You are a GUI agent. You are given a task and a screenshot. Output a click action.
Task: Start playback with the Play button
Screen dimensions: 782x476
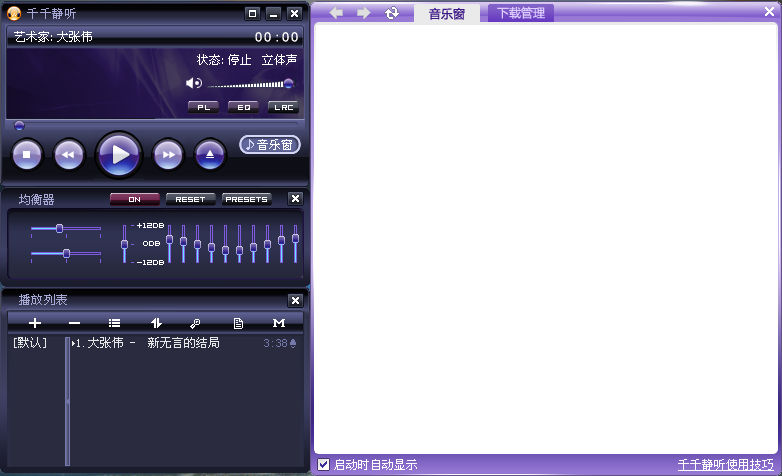click(119, 154)
